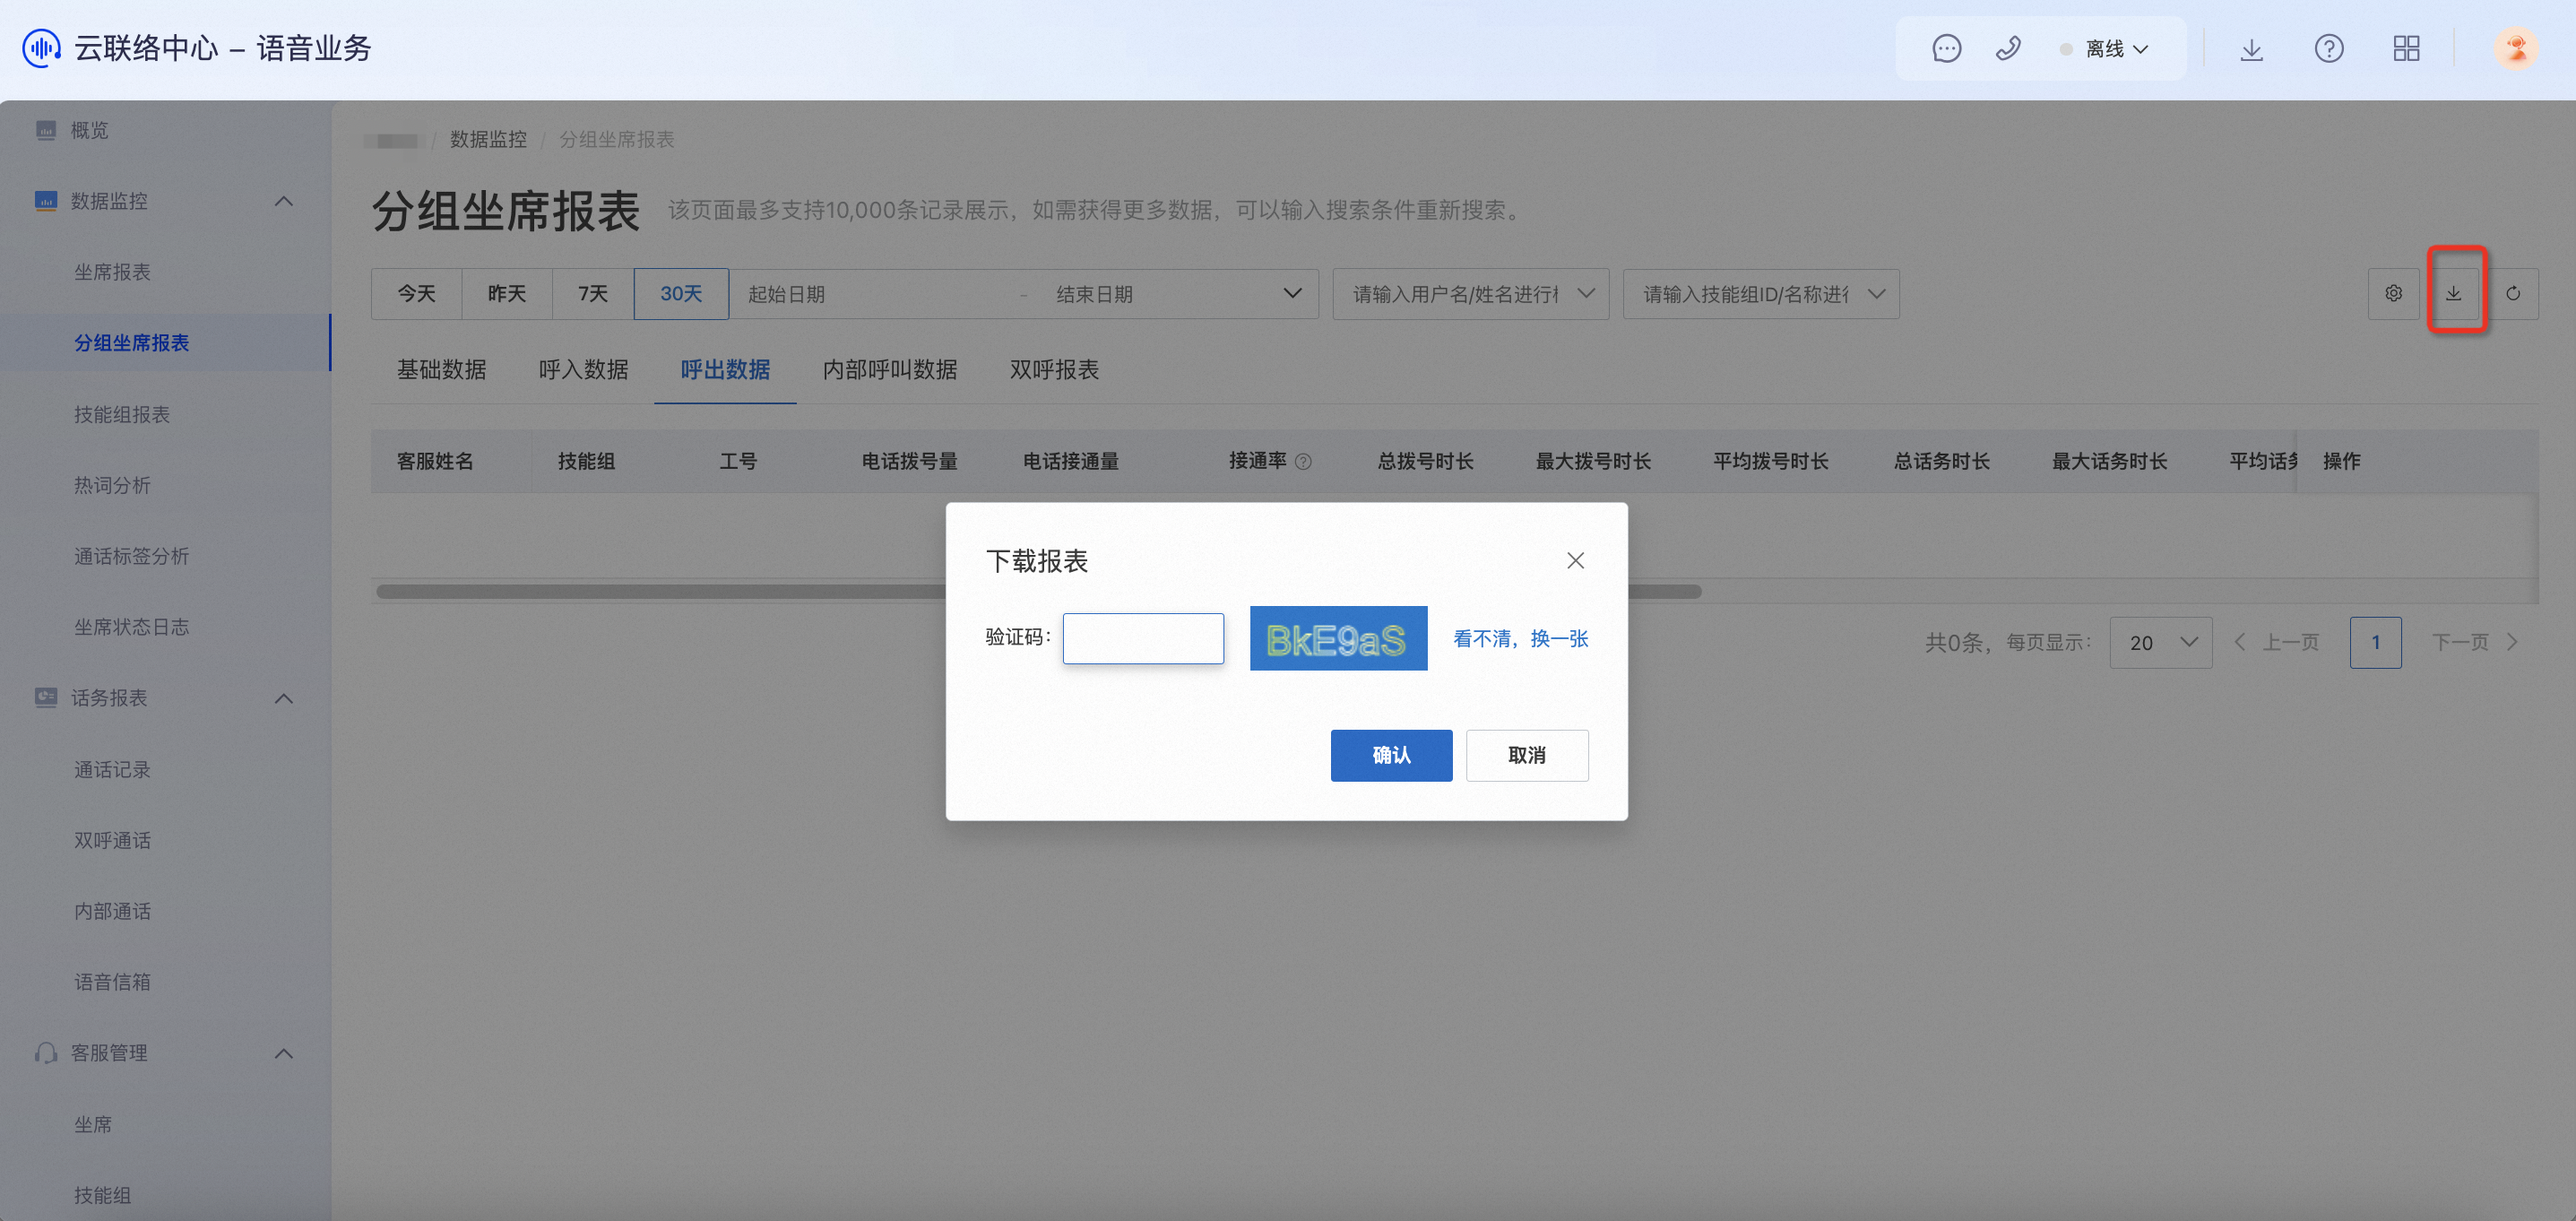Click the phone dial icon in header
Screen dimensions: 2576x1221
click(x=2008, y=48)
